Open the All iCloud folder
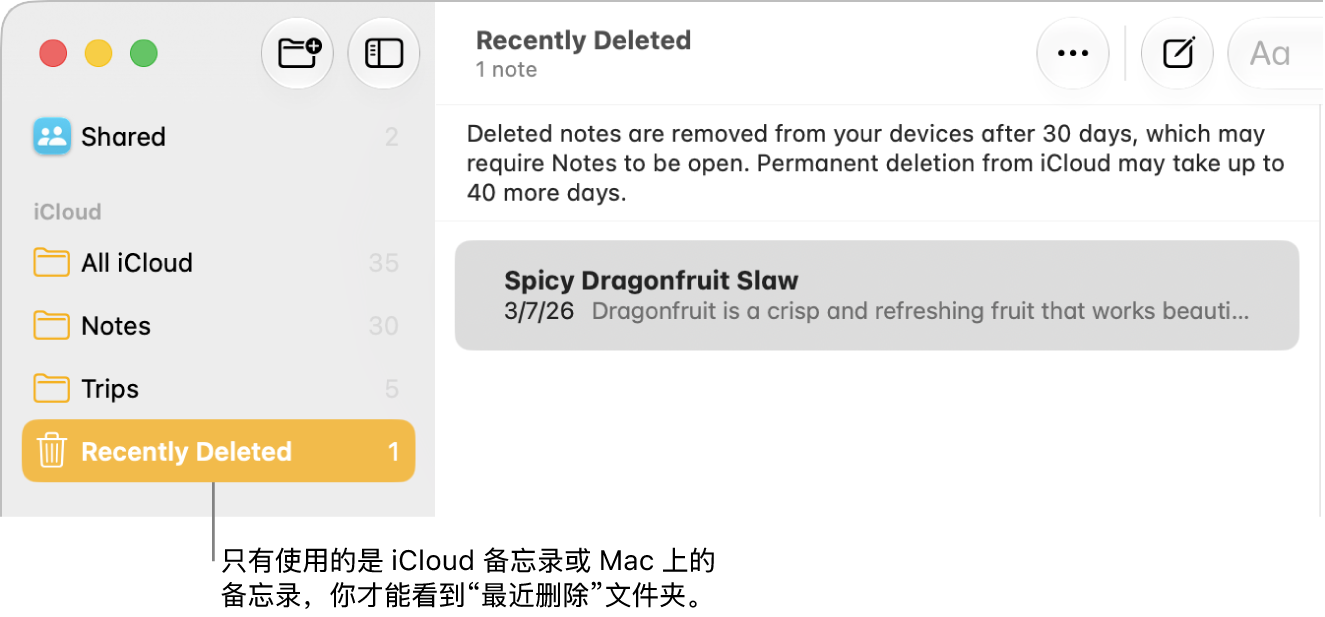Viewport: 1325px width, 617px height. coord(218,263)
